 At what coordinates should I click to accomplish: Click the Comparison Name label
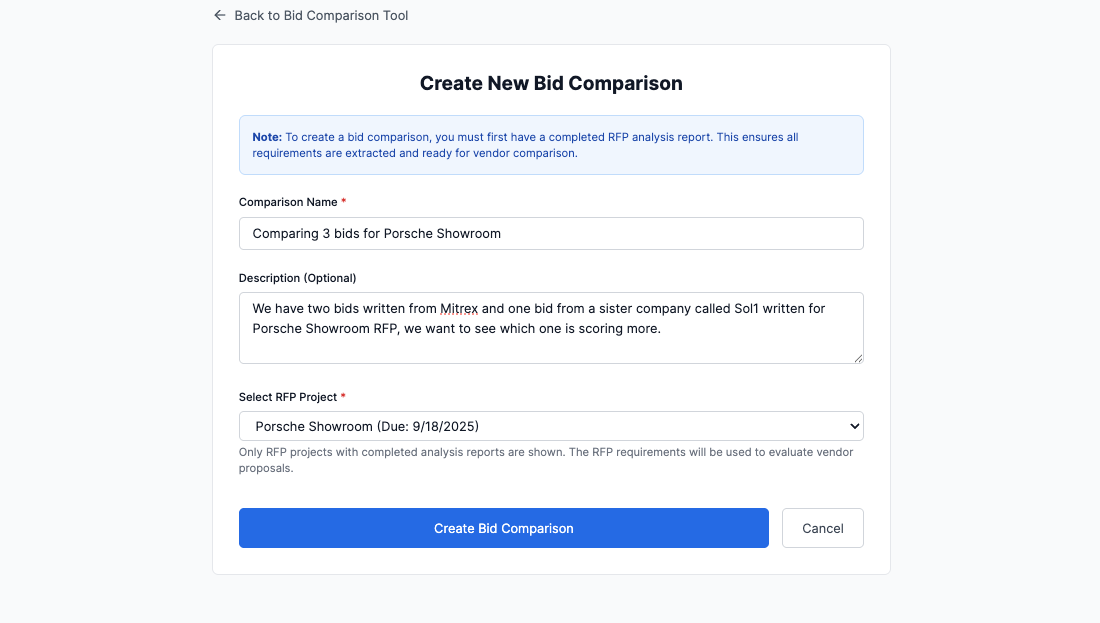(x=288, y=202)
